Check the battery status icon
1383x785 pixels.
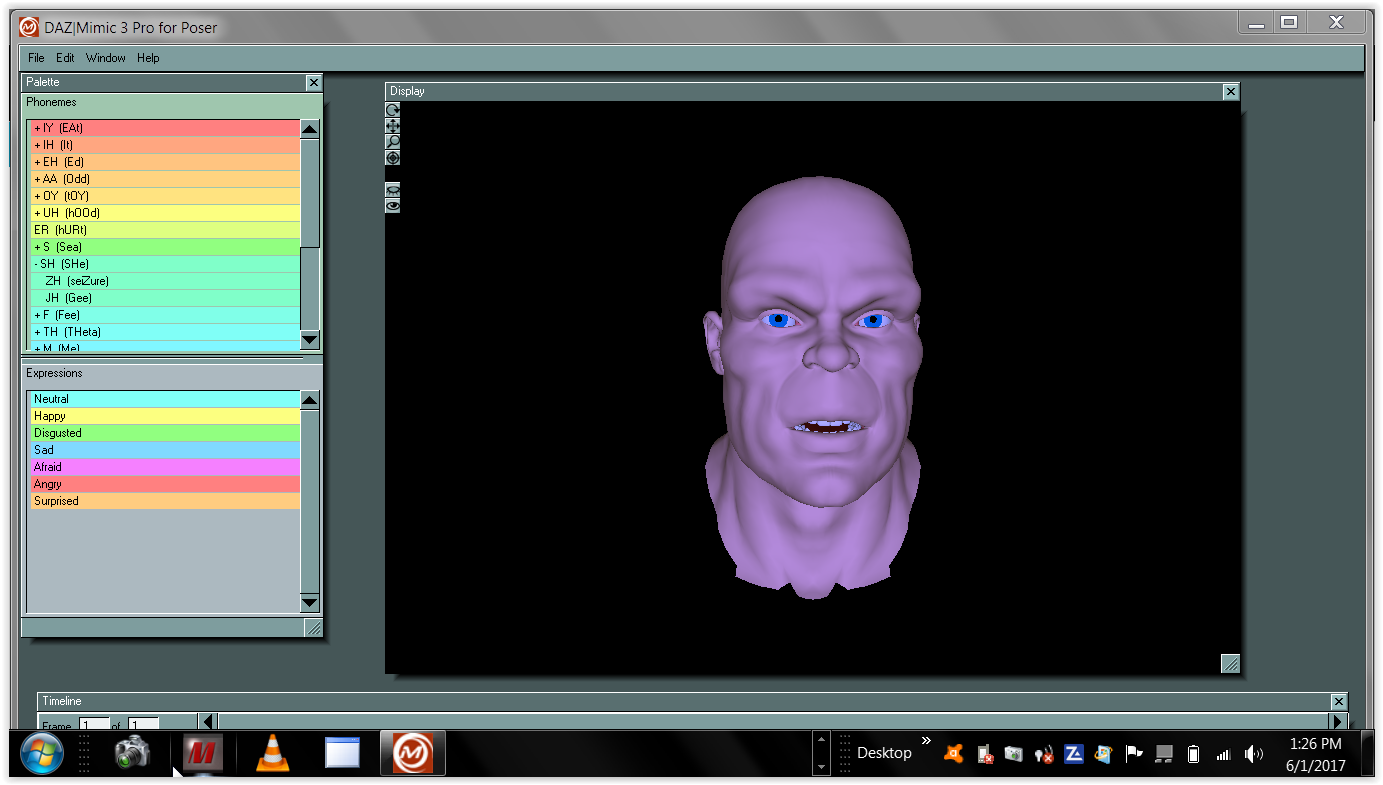coord(1193,754)
